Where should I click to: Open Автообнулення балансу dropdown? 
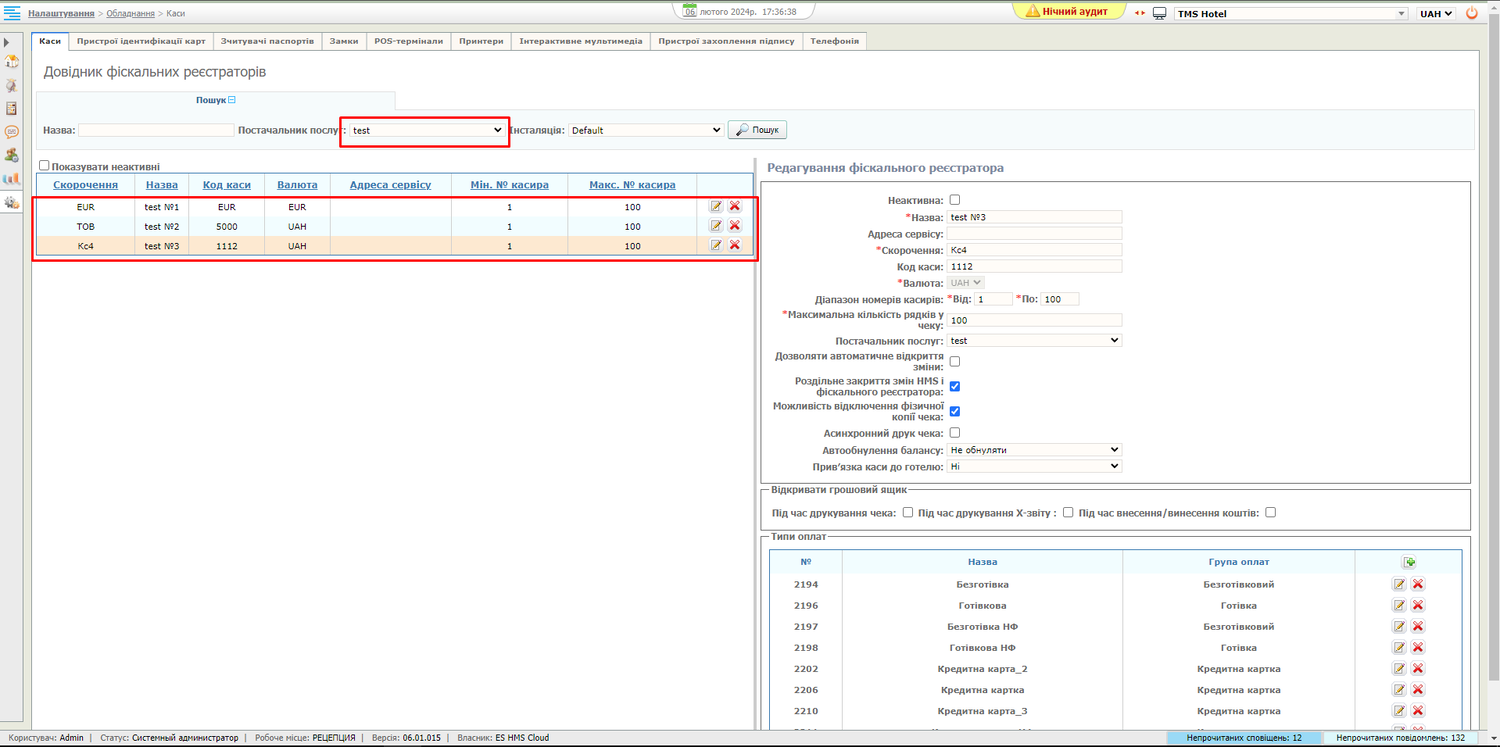(x=1034, y=450)
